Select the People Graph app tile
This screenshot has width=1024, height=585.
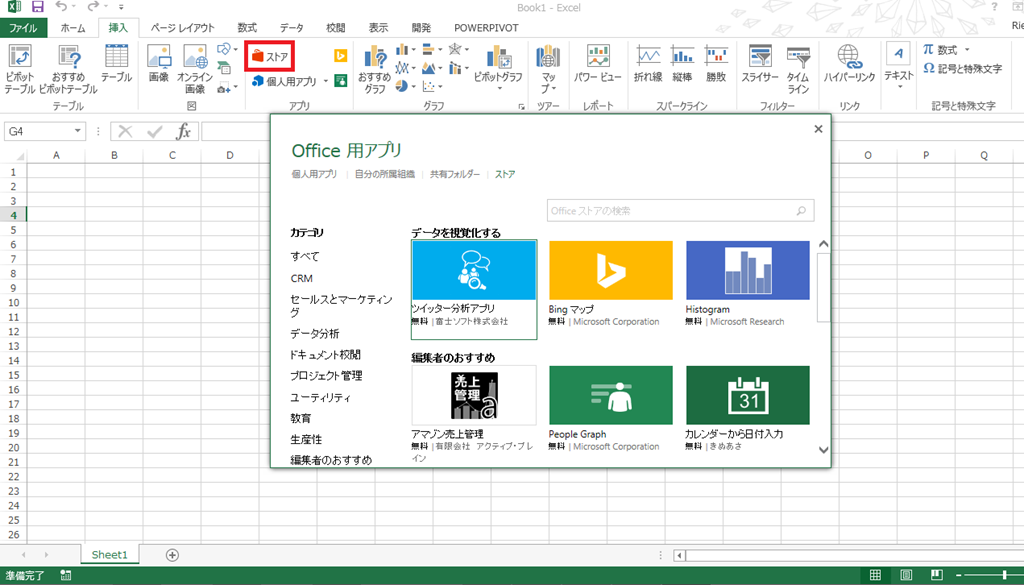tap(611, 409)
